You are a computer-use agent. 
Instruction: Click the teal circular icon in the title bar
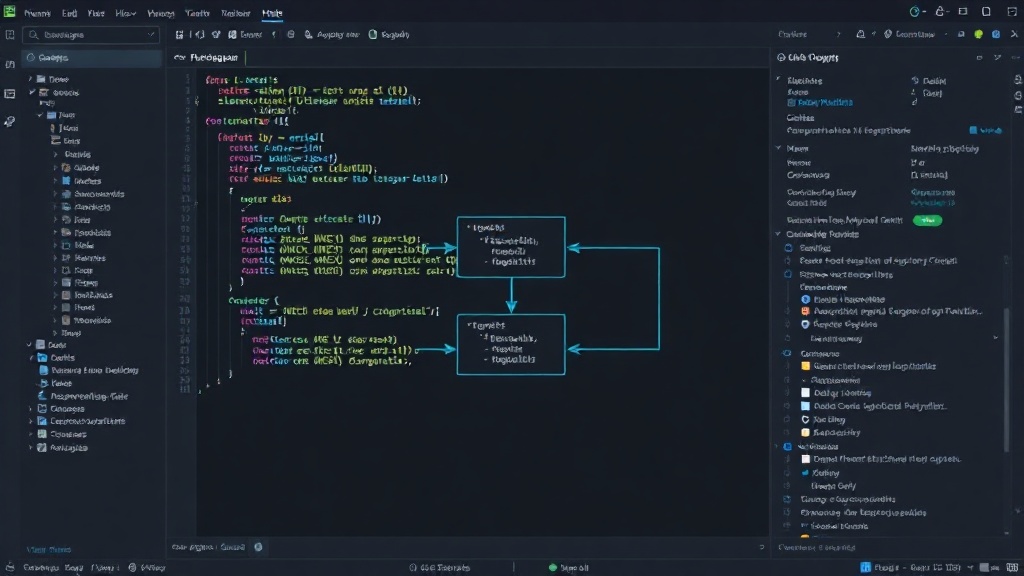pos(915,12)
